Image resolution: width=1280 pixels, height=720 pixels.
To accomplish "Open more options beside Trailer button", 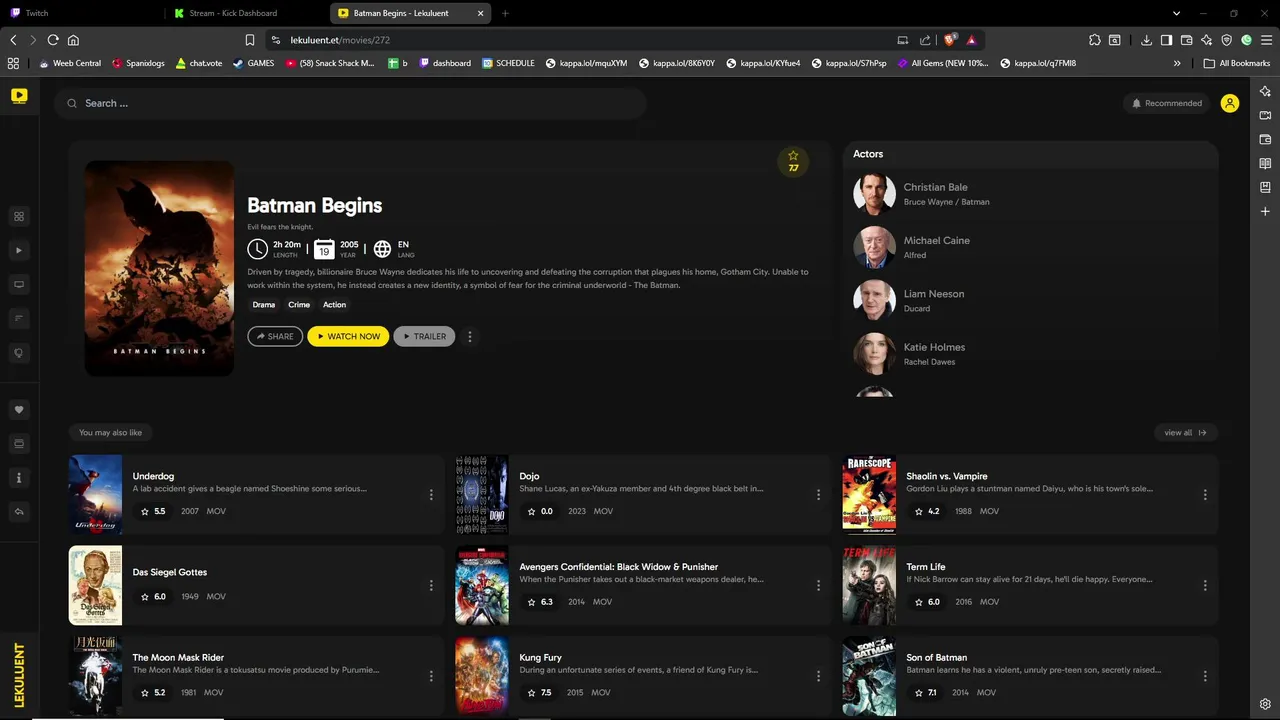I will pos(470,337).
